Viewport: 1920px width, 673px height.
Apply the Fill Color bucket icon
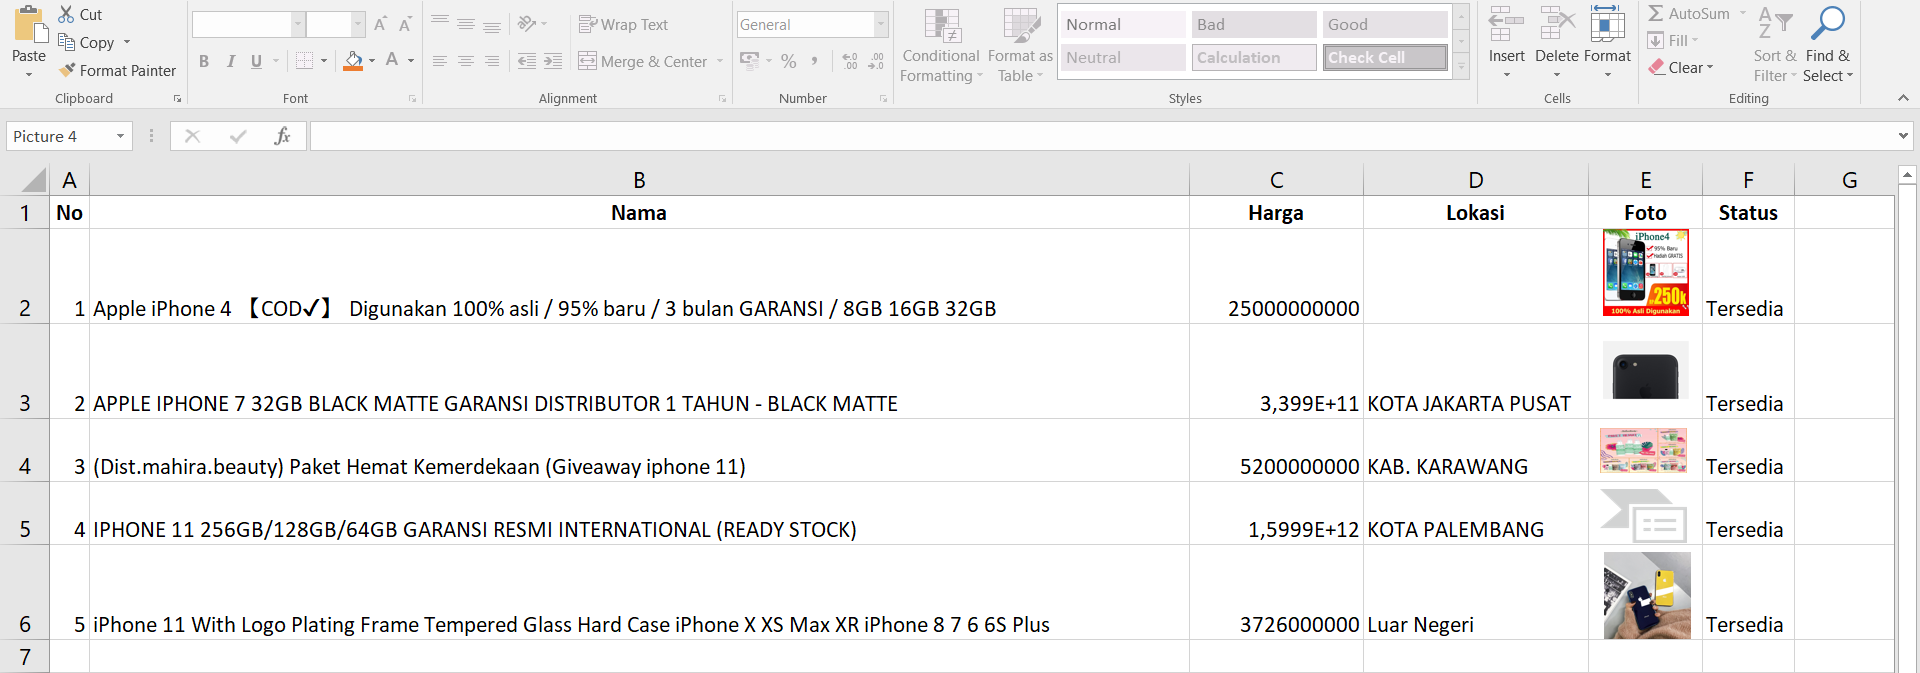(x=353, y=61)
